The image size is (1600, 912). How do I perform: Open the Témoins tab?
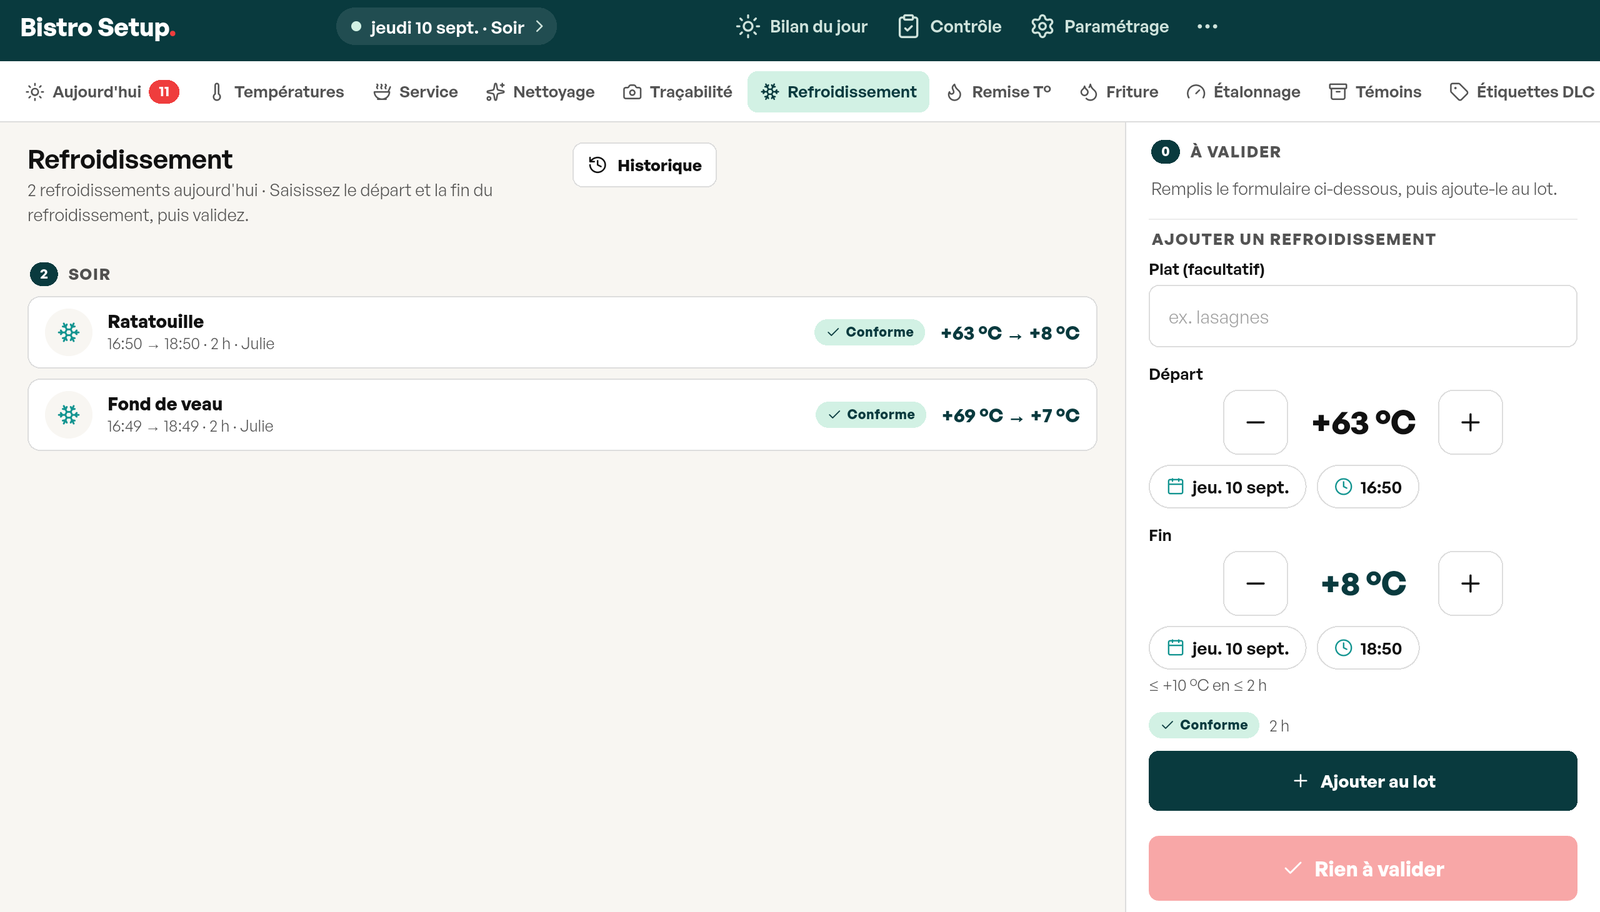coord(1375,92)
